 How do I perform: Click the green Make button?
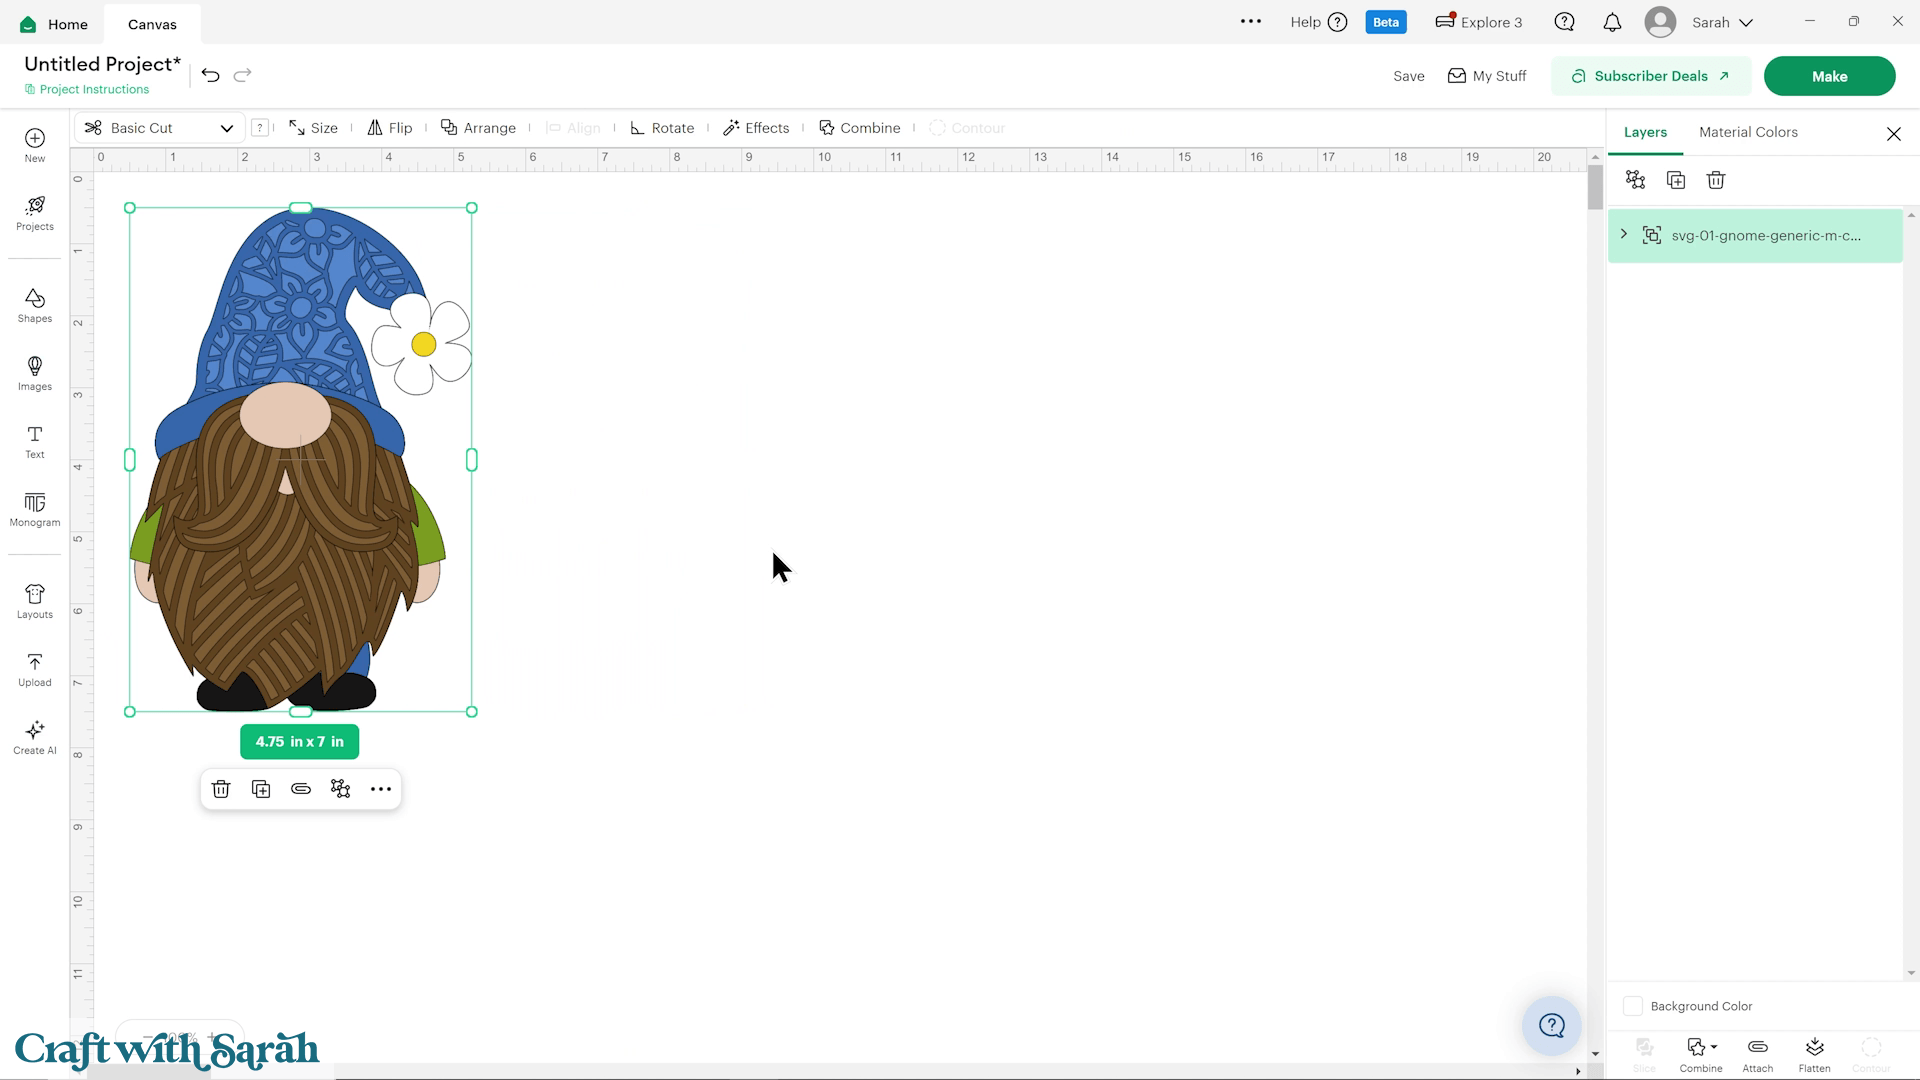coord(1829,76)
